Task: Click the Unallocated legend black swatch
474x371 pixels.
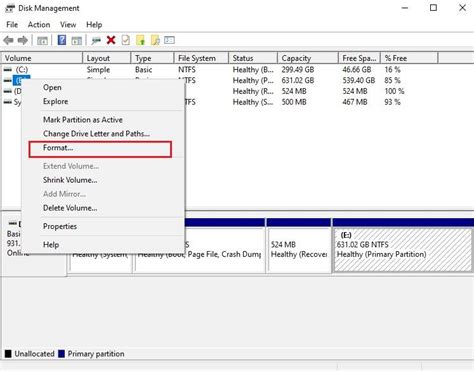Action: pyautogui.click(x=8, y=354)
